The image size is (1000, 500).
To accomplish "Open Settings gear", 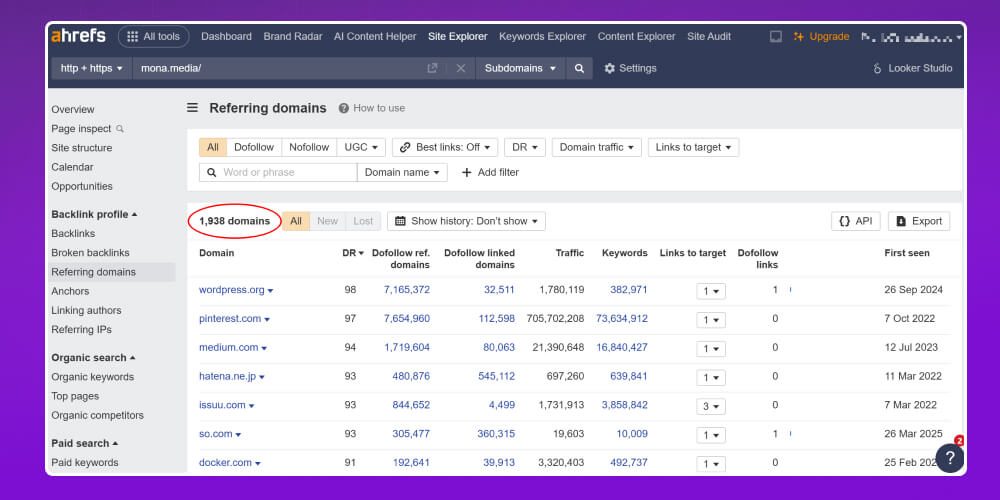I will click(x=630, y=68).
